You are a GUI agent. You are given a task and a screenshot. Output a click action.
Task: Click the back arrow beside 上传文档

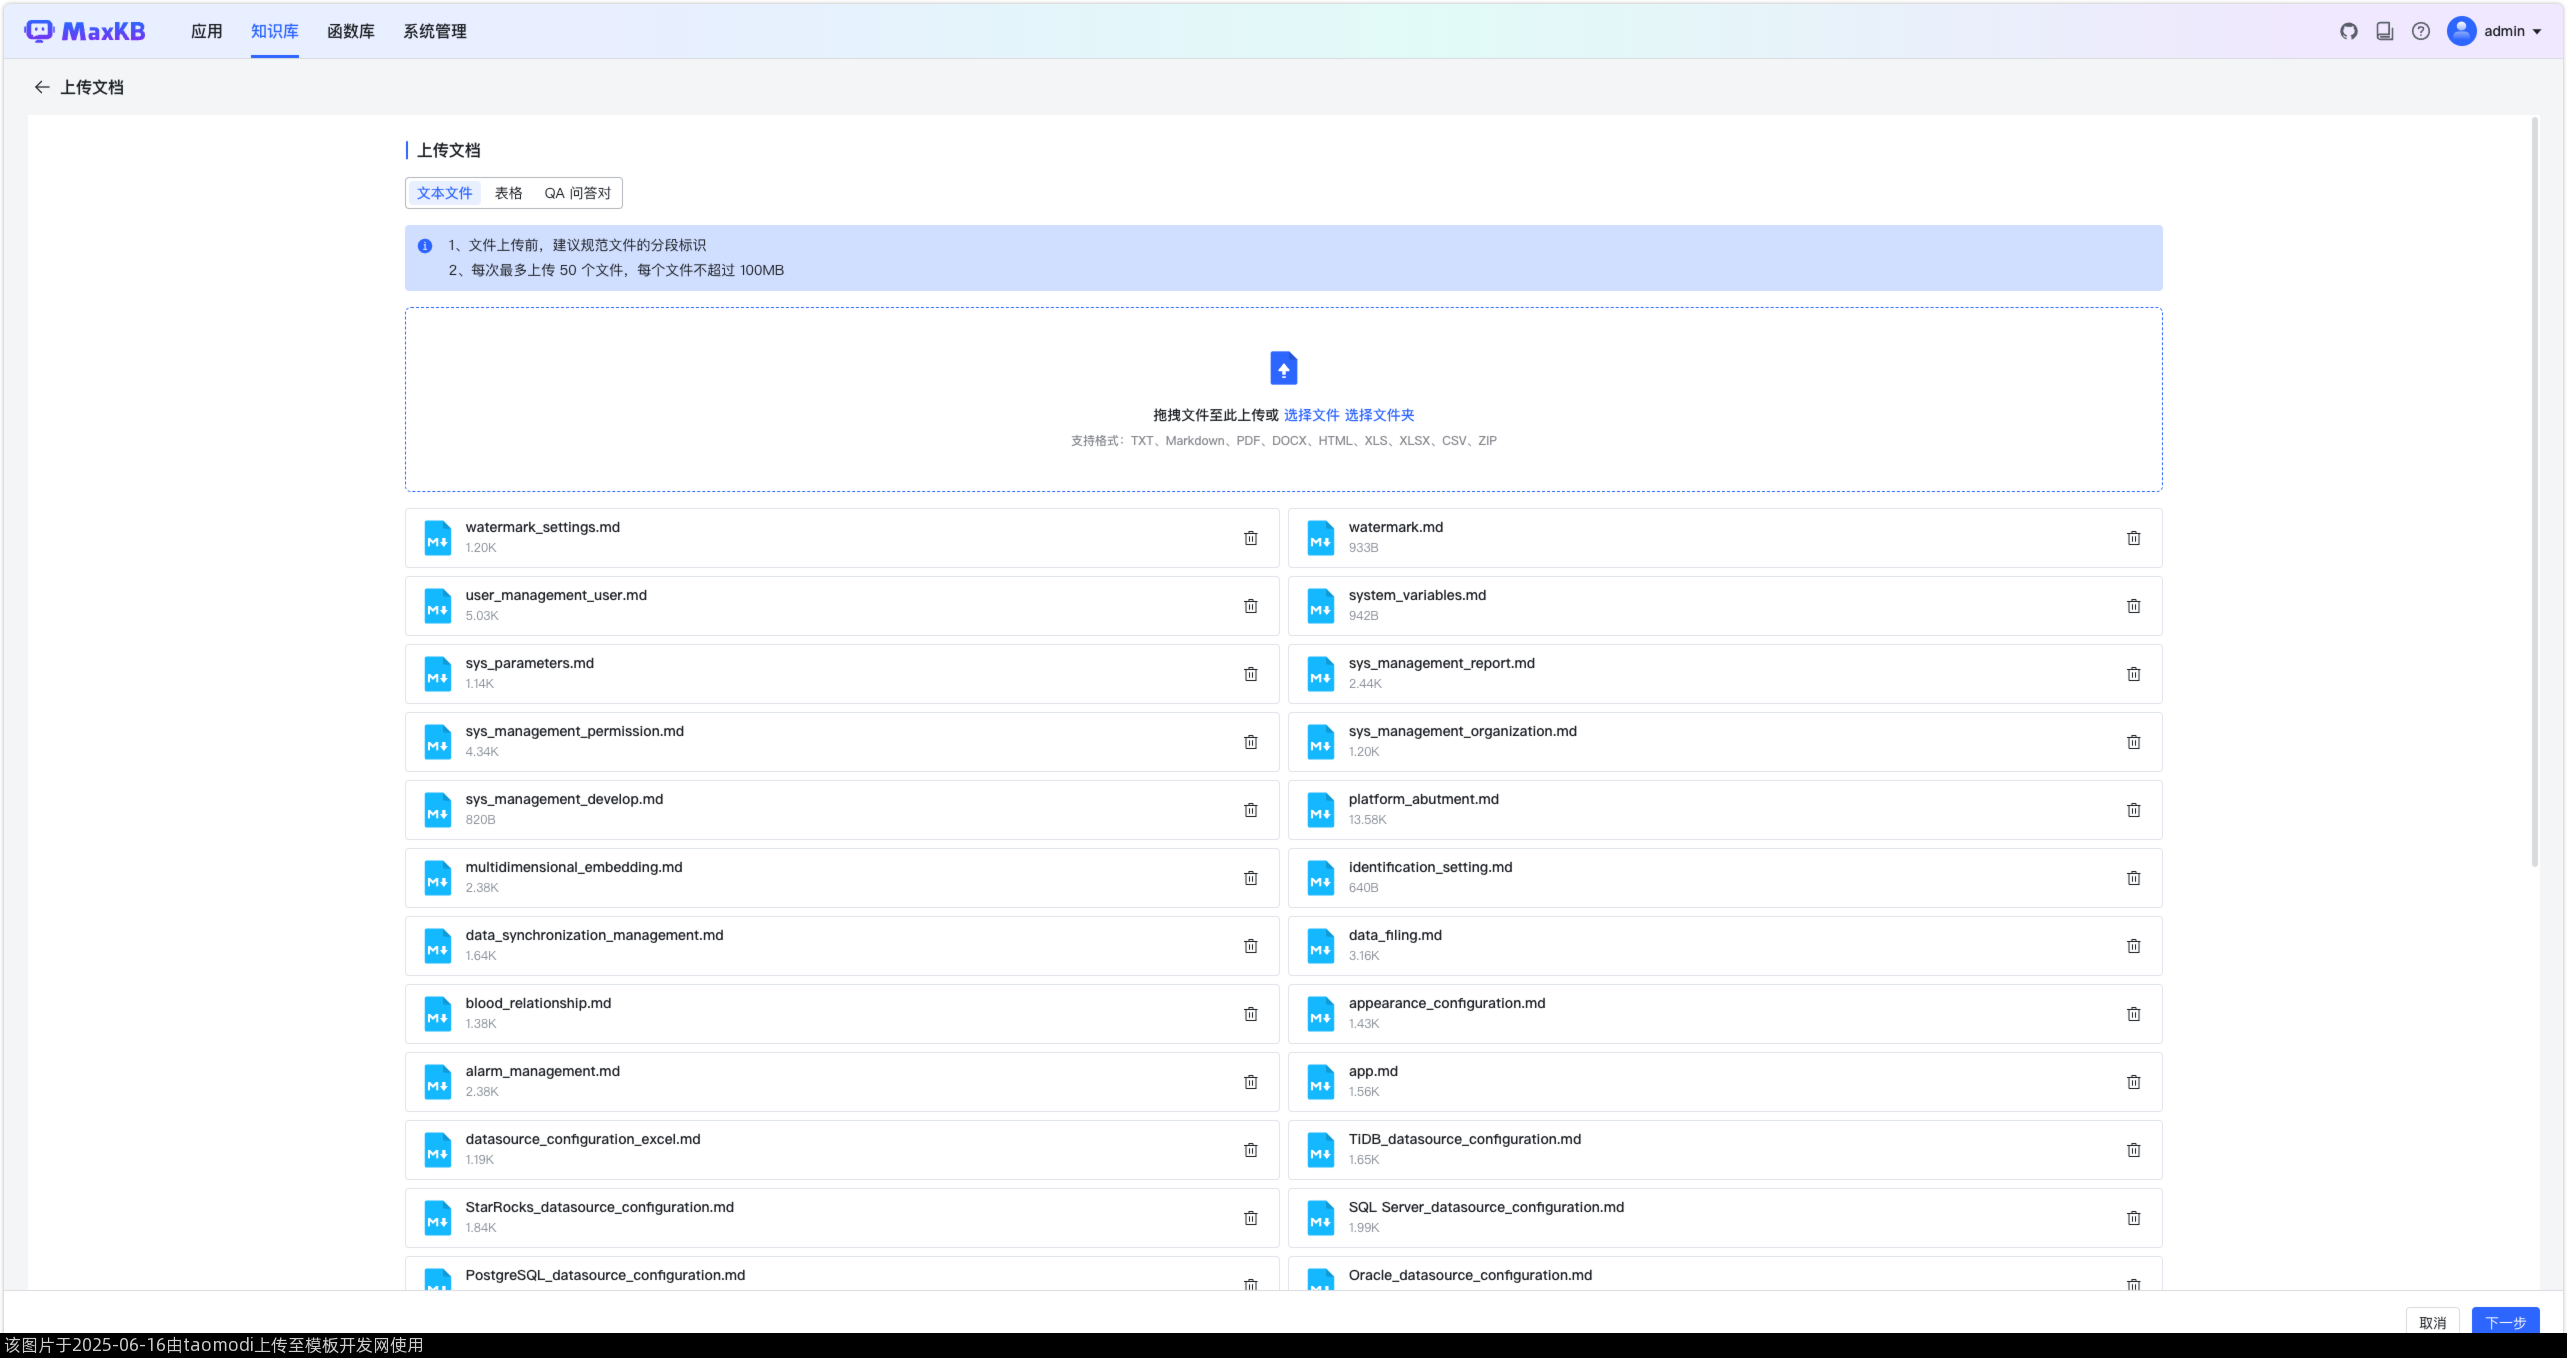pos(41,87)
